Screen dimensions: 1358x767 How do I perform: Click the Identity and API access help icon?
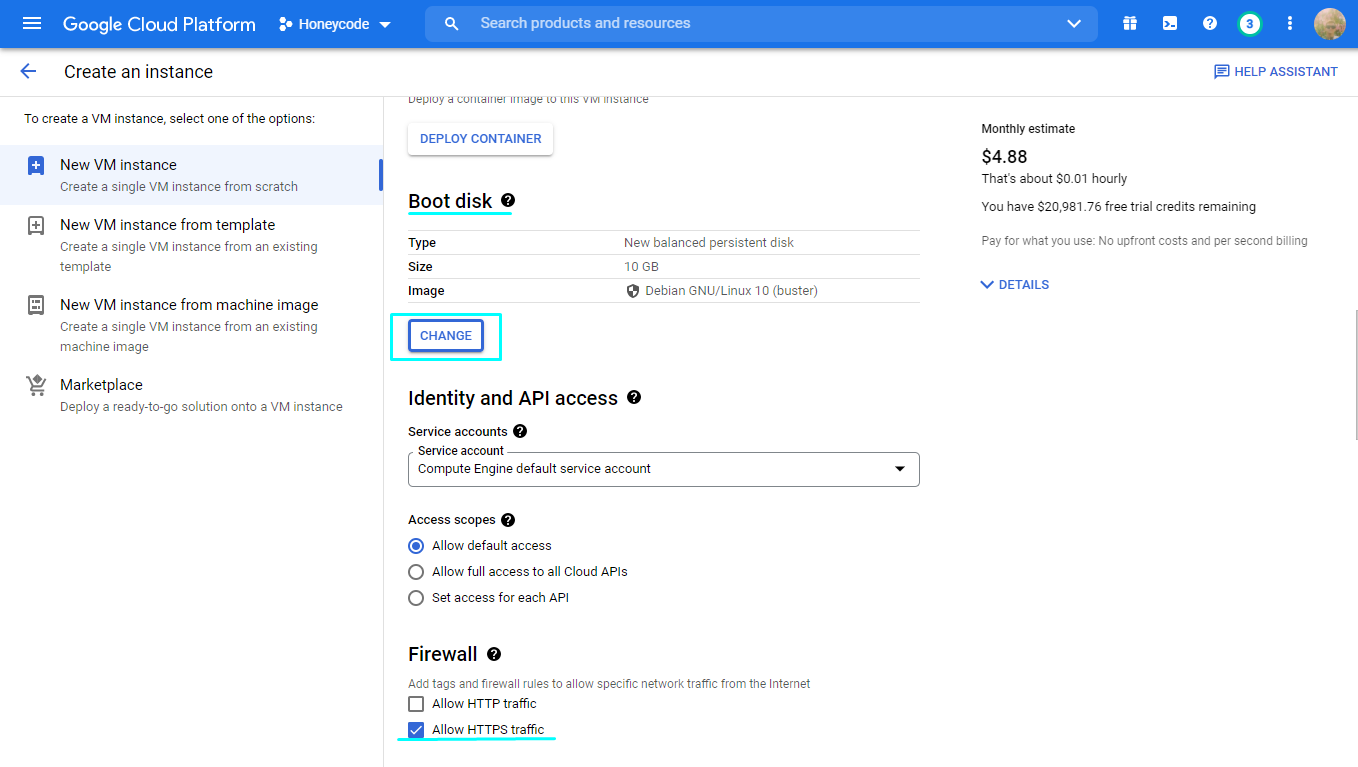coord(634,397)
